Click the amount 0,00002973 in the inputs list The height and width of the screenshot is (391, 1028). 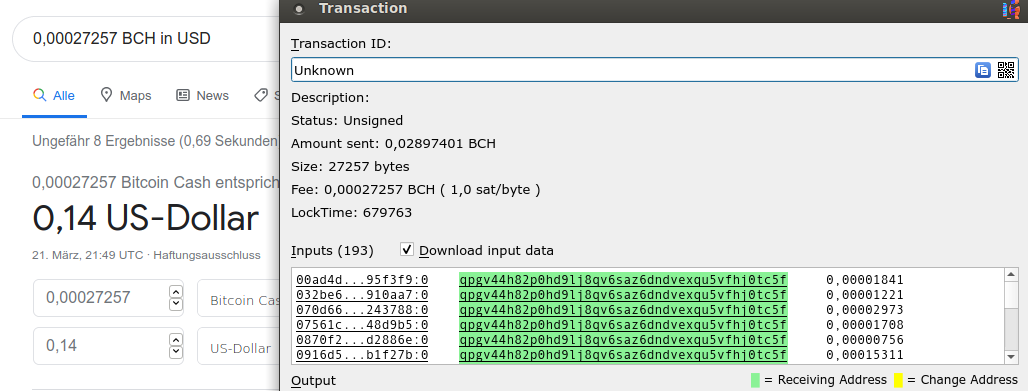click(x=865, y=310)
